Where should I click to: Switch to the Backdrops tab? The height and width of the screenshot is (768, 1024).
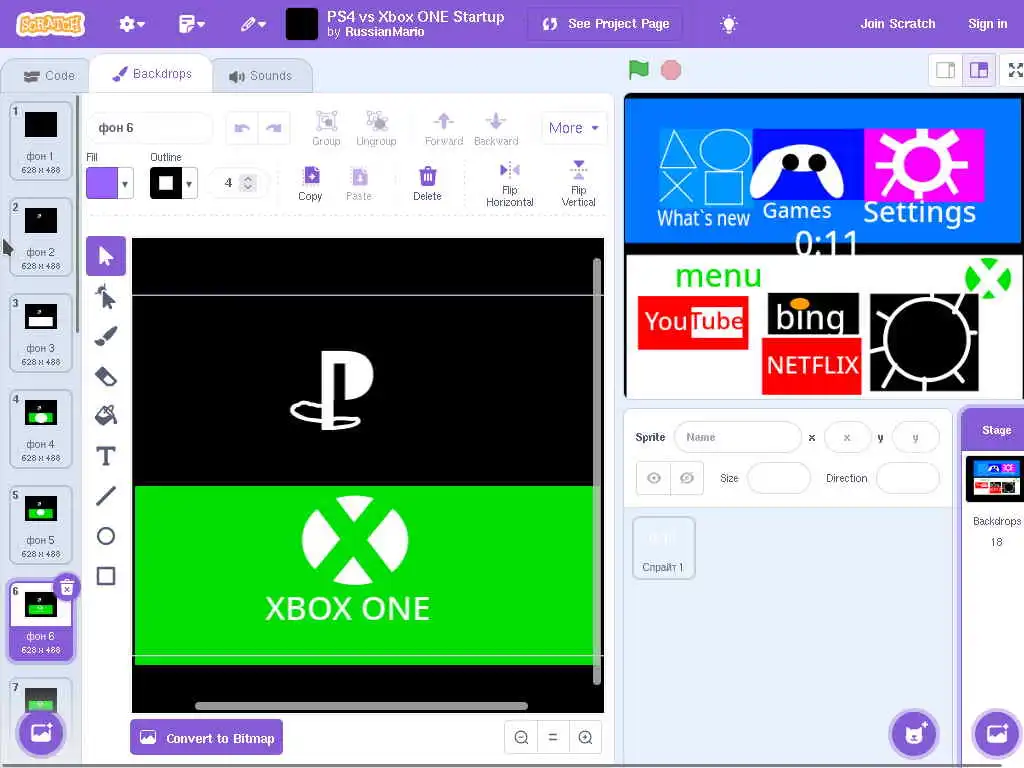(152, 74)
